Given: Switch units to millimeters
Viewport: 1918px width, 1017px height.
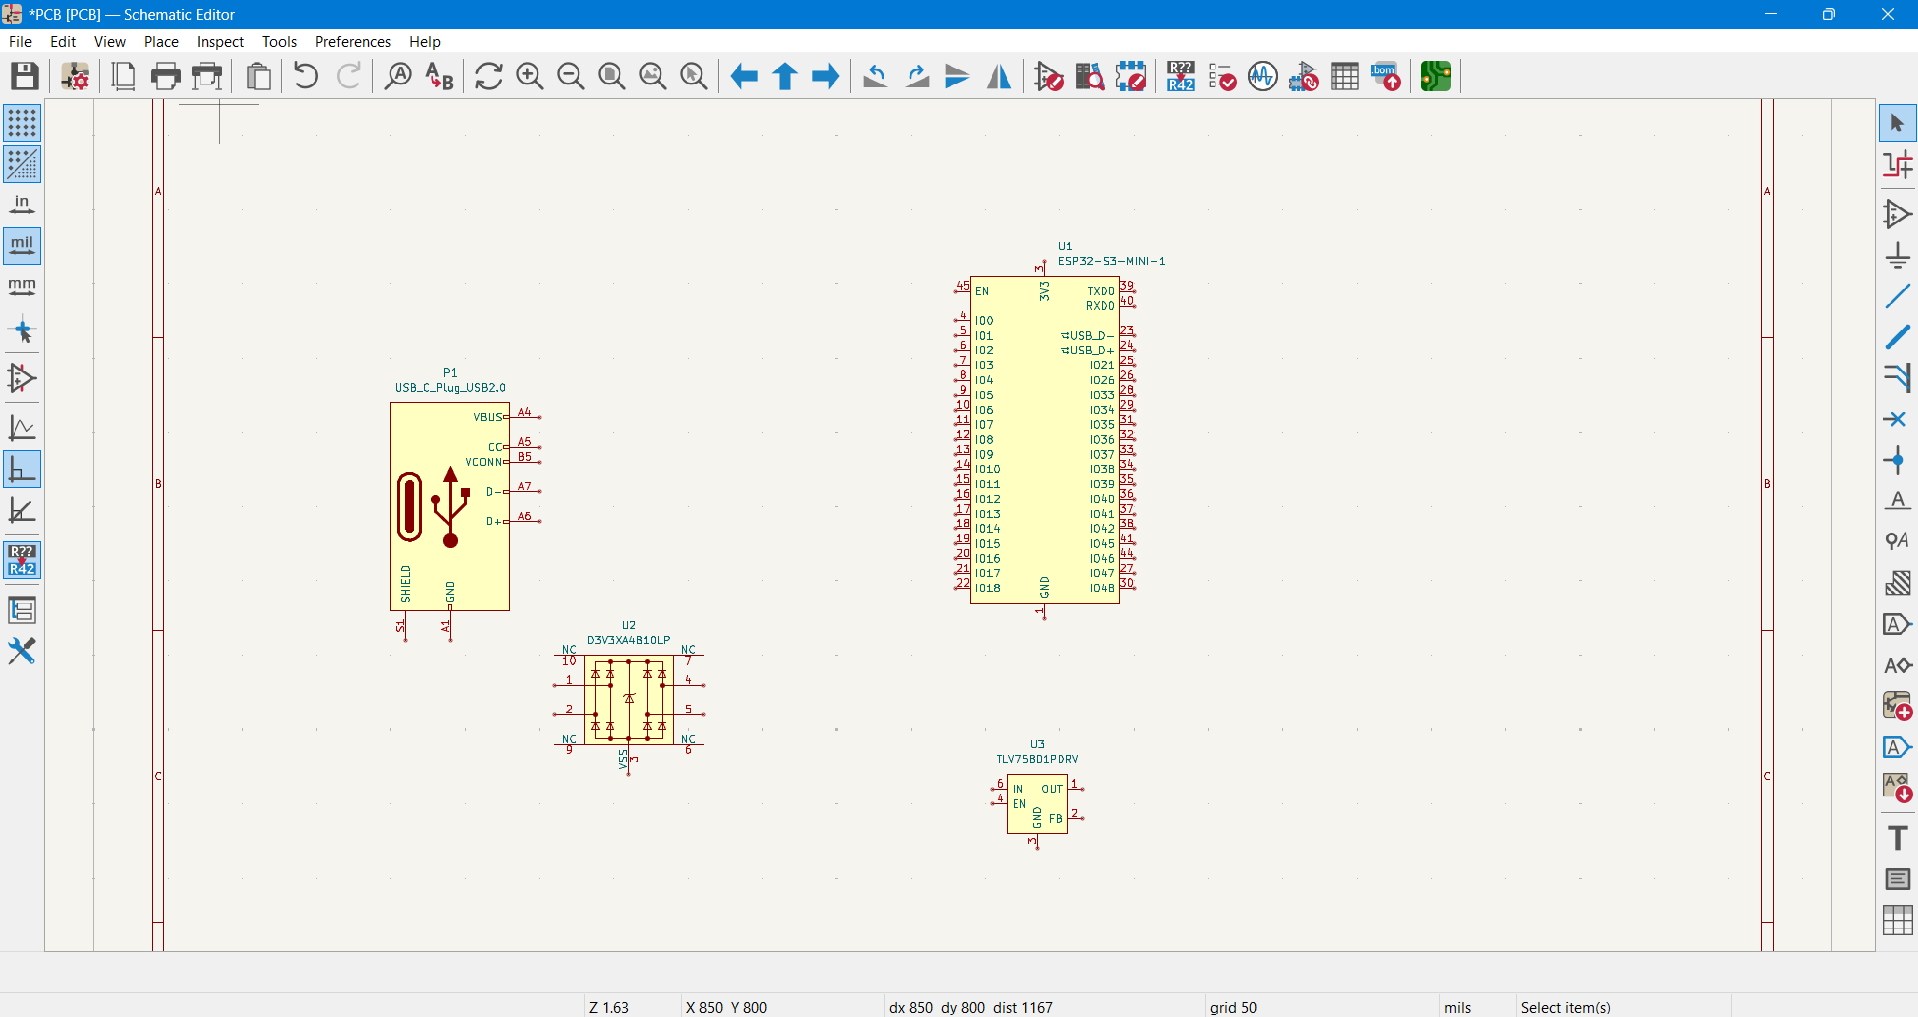Looking at the screenshot, I should [x=22, y=287].
